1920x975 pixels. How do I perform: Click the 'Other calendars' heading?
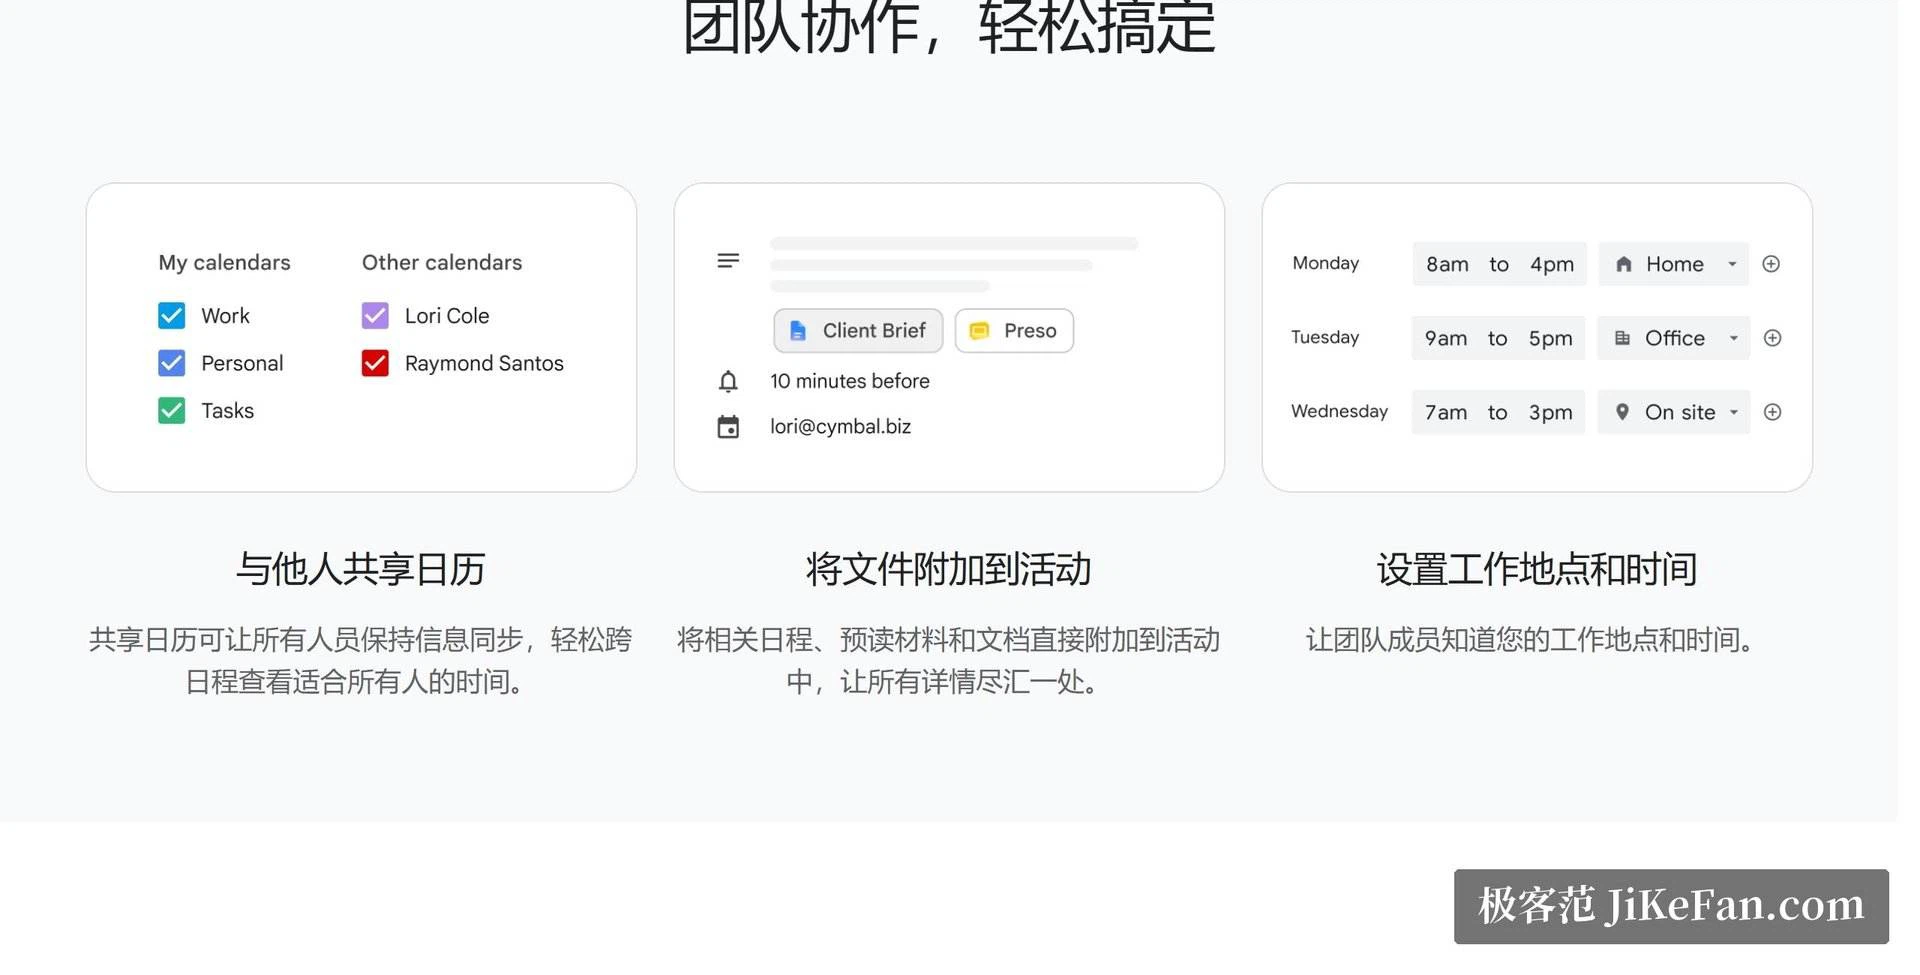[442, 263]
